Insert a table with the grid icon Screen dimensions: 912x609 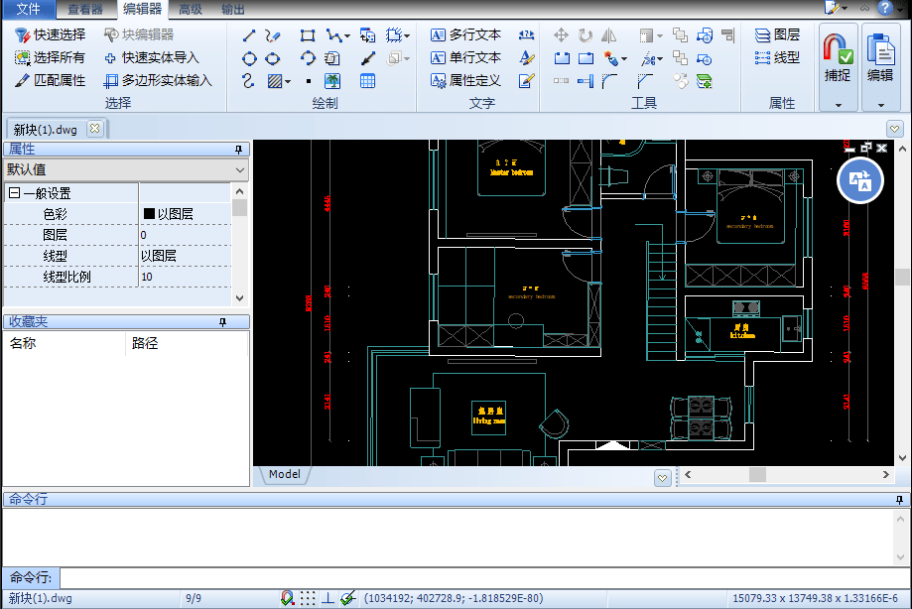pyautogui.click(x=368, y=81)
